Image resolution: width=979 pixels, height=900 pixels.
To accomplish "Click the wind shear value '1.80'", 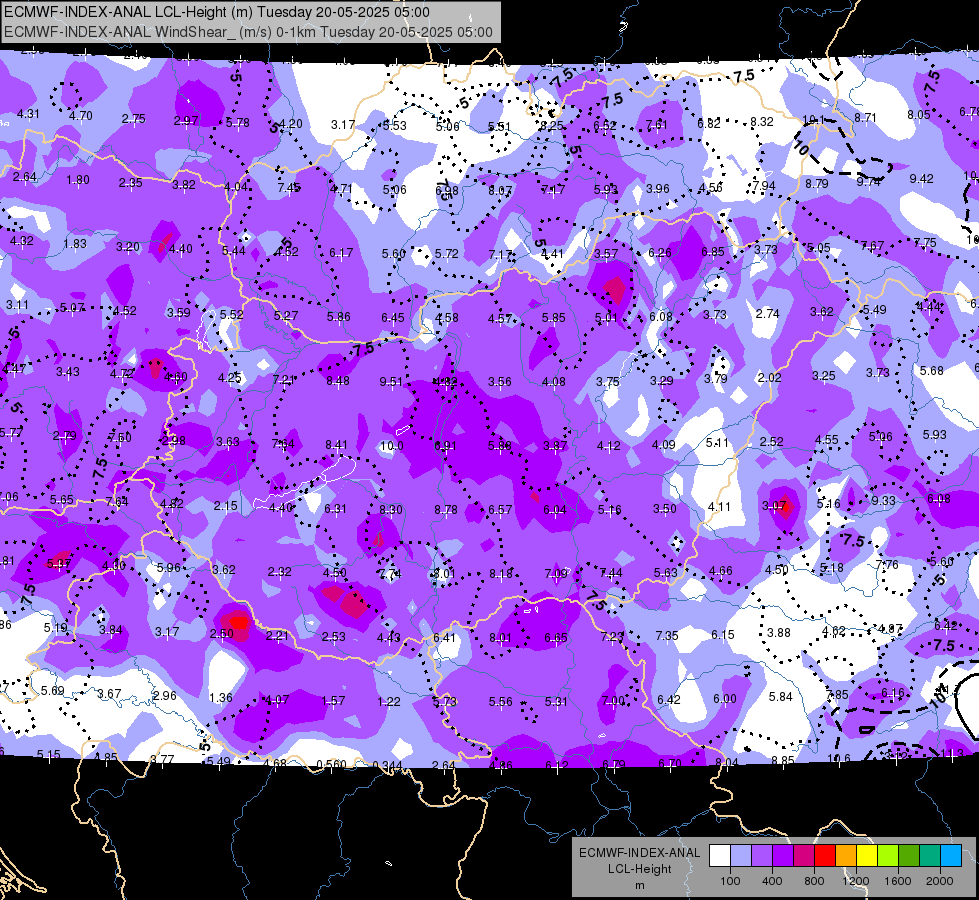I will 78,180.
